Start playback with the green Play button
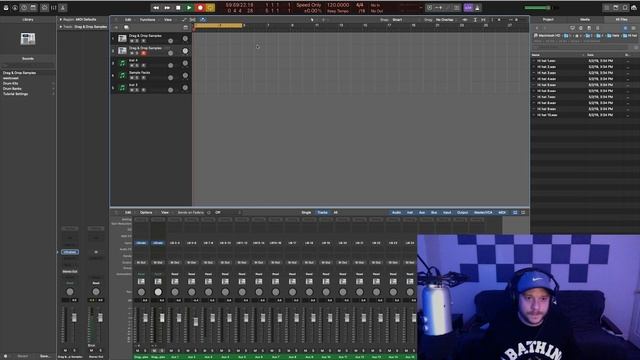This screenshot has width=640, height=360. pyautogui.click(x=189, y=8)
